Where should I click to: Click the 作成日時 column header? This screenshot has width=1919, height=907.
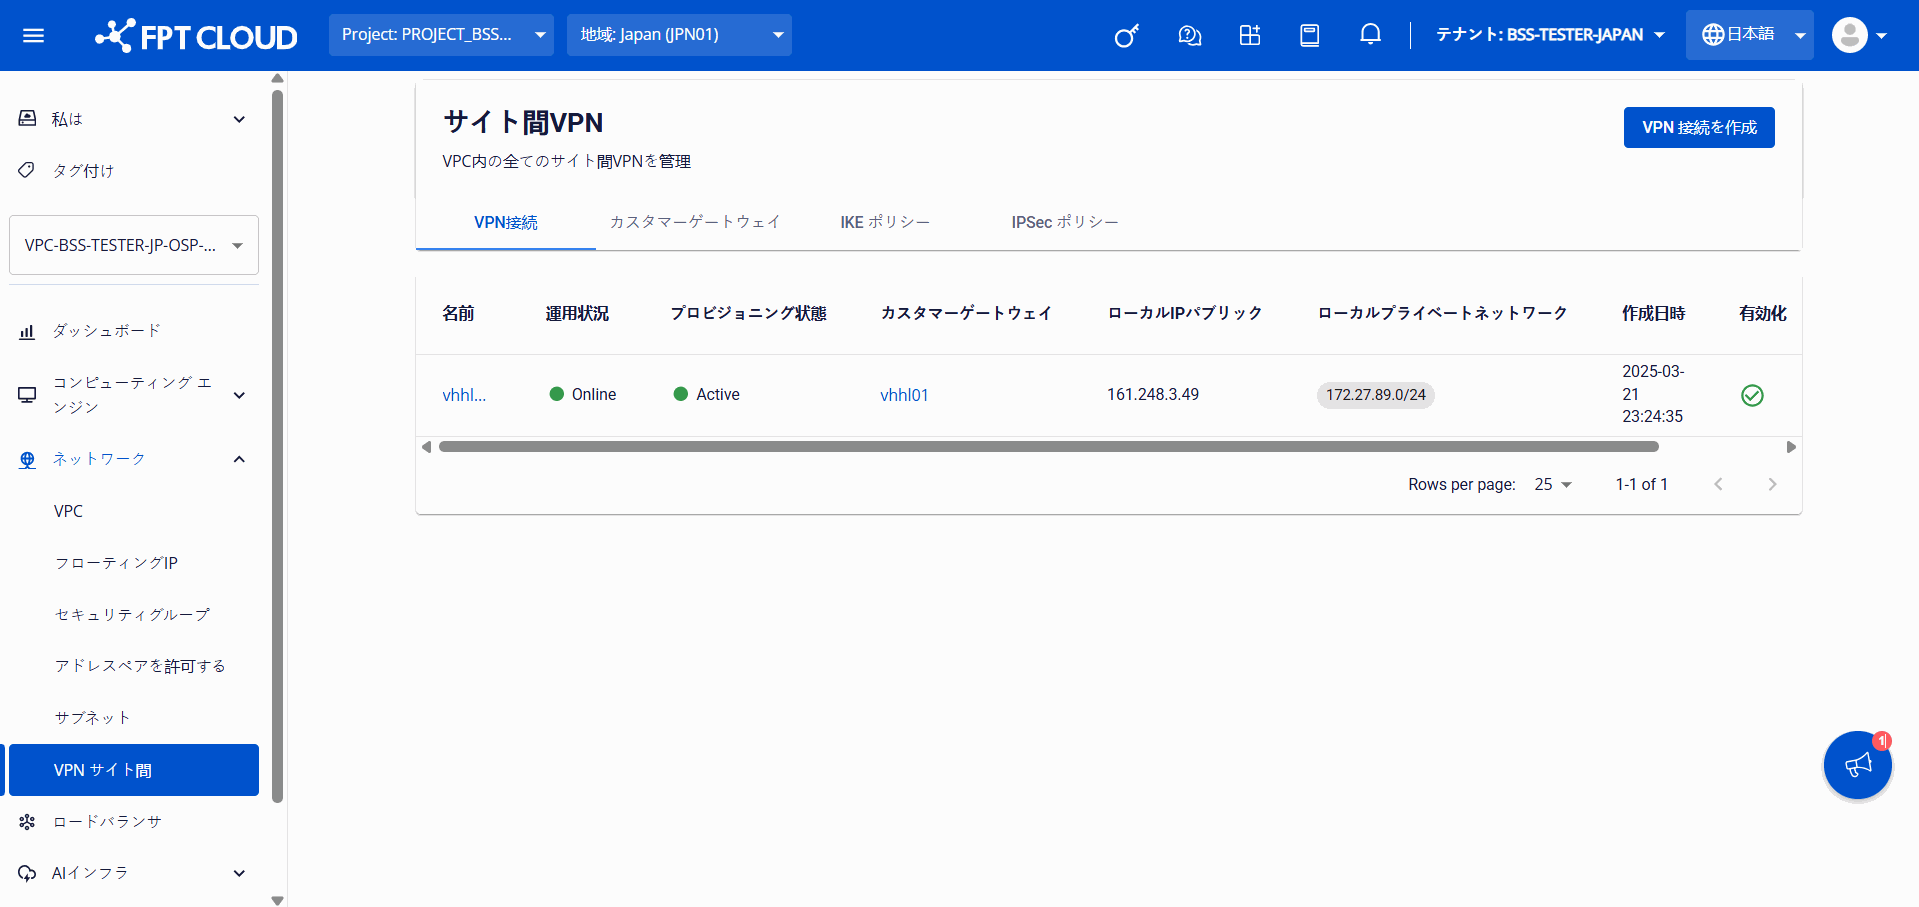pyautogui.click(x=1653, y=313)
